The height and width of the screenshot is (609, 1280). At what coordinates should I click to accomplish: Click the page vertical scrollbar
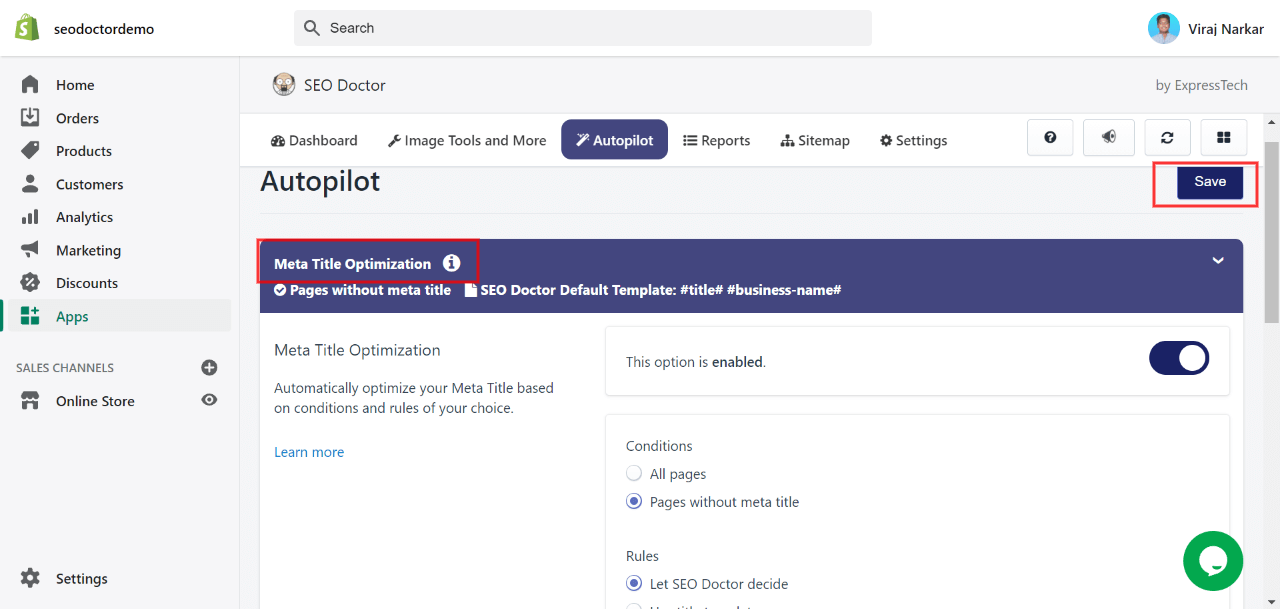tap(1272, 232)
